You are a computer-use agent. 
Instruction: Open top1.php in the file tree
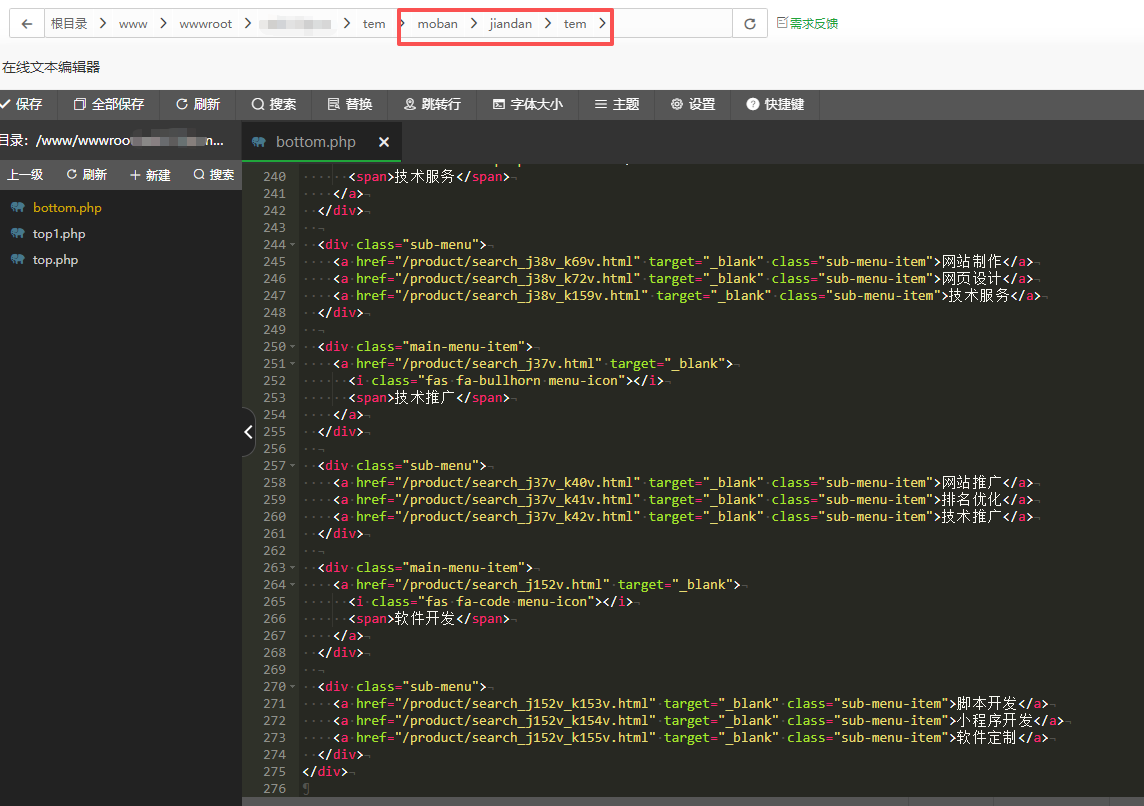pos(59,234)
